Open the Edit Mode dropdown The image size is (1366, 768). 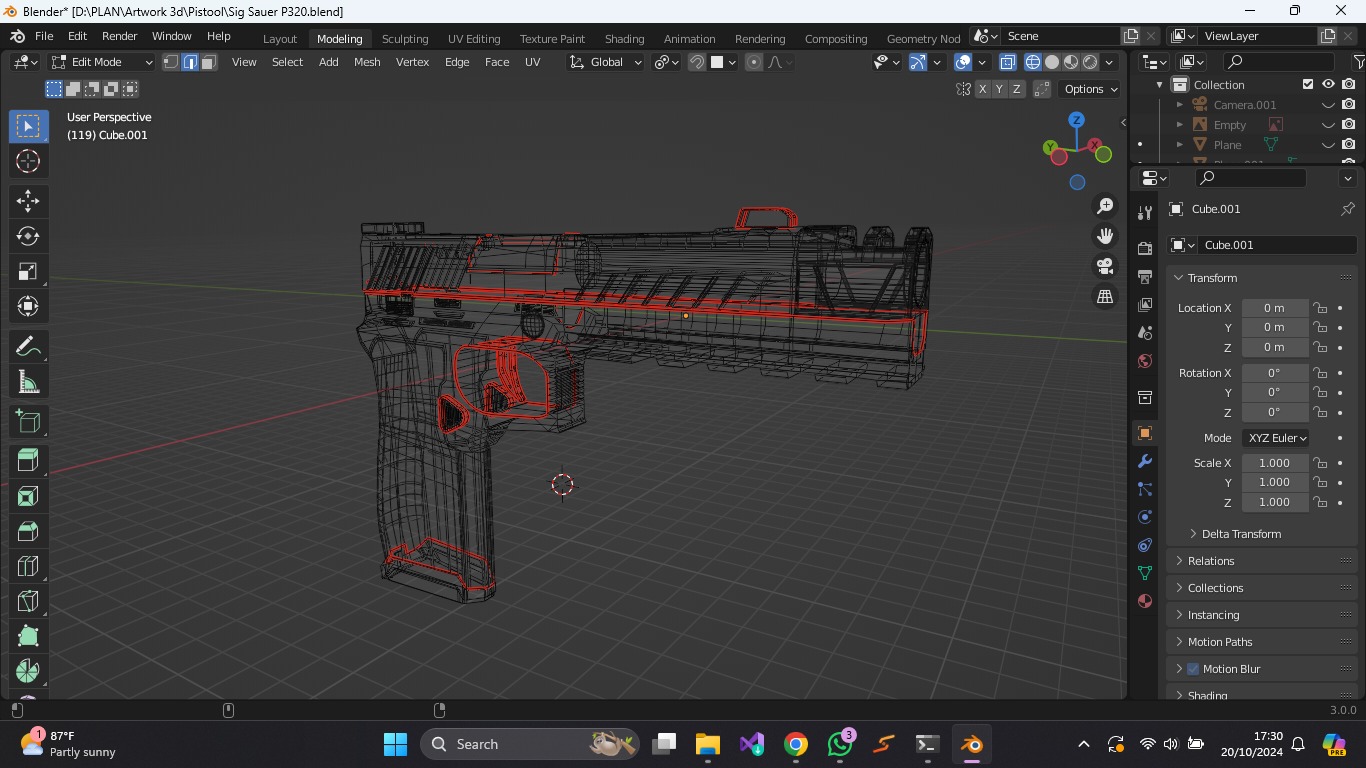pyautogui.click(x=102, y=62)
